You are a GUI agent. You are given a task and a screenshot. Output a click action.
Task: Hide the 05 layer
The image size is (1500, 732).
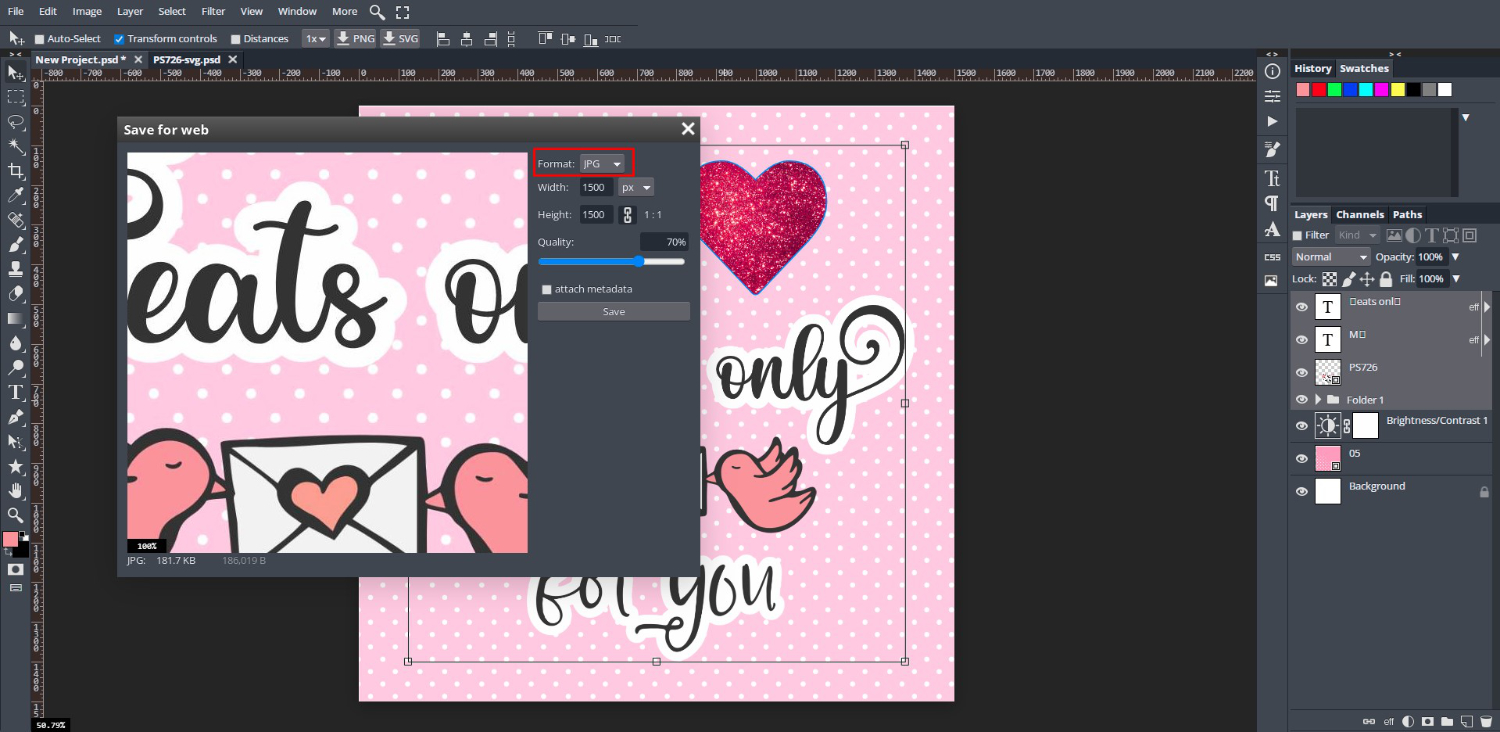pos(1302,459)
